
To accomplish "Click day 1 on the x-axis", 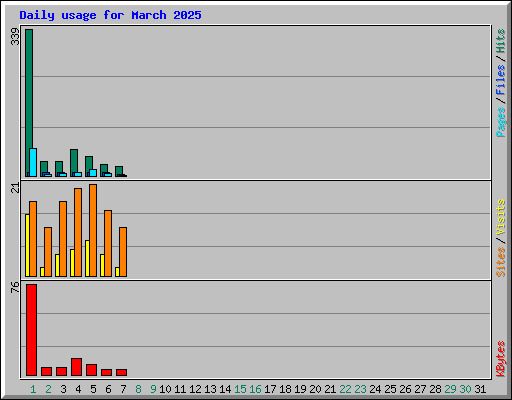I will pyautogui.click(x=33, y=389).
